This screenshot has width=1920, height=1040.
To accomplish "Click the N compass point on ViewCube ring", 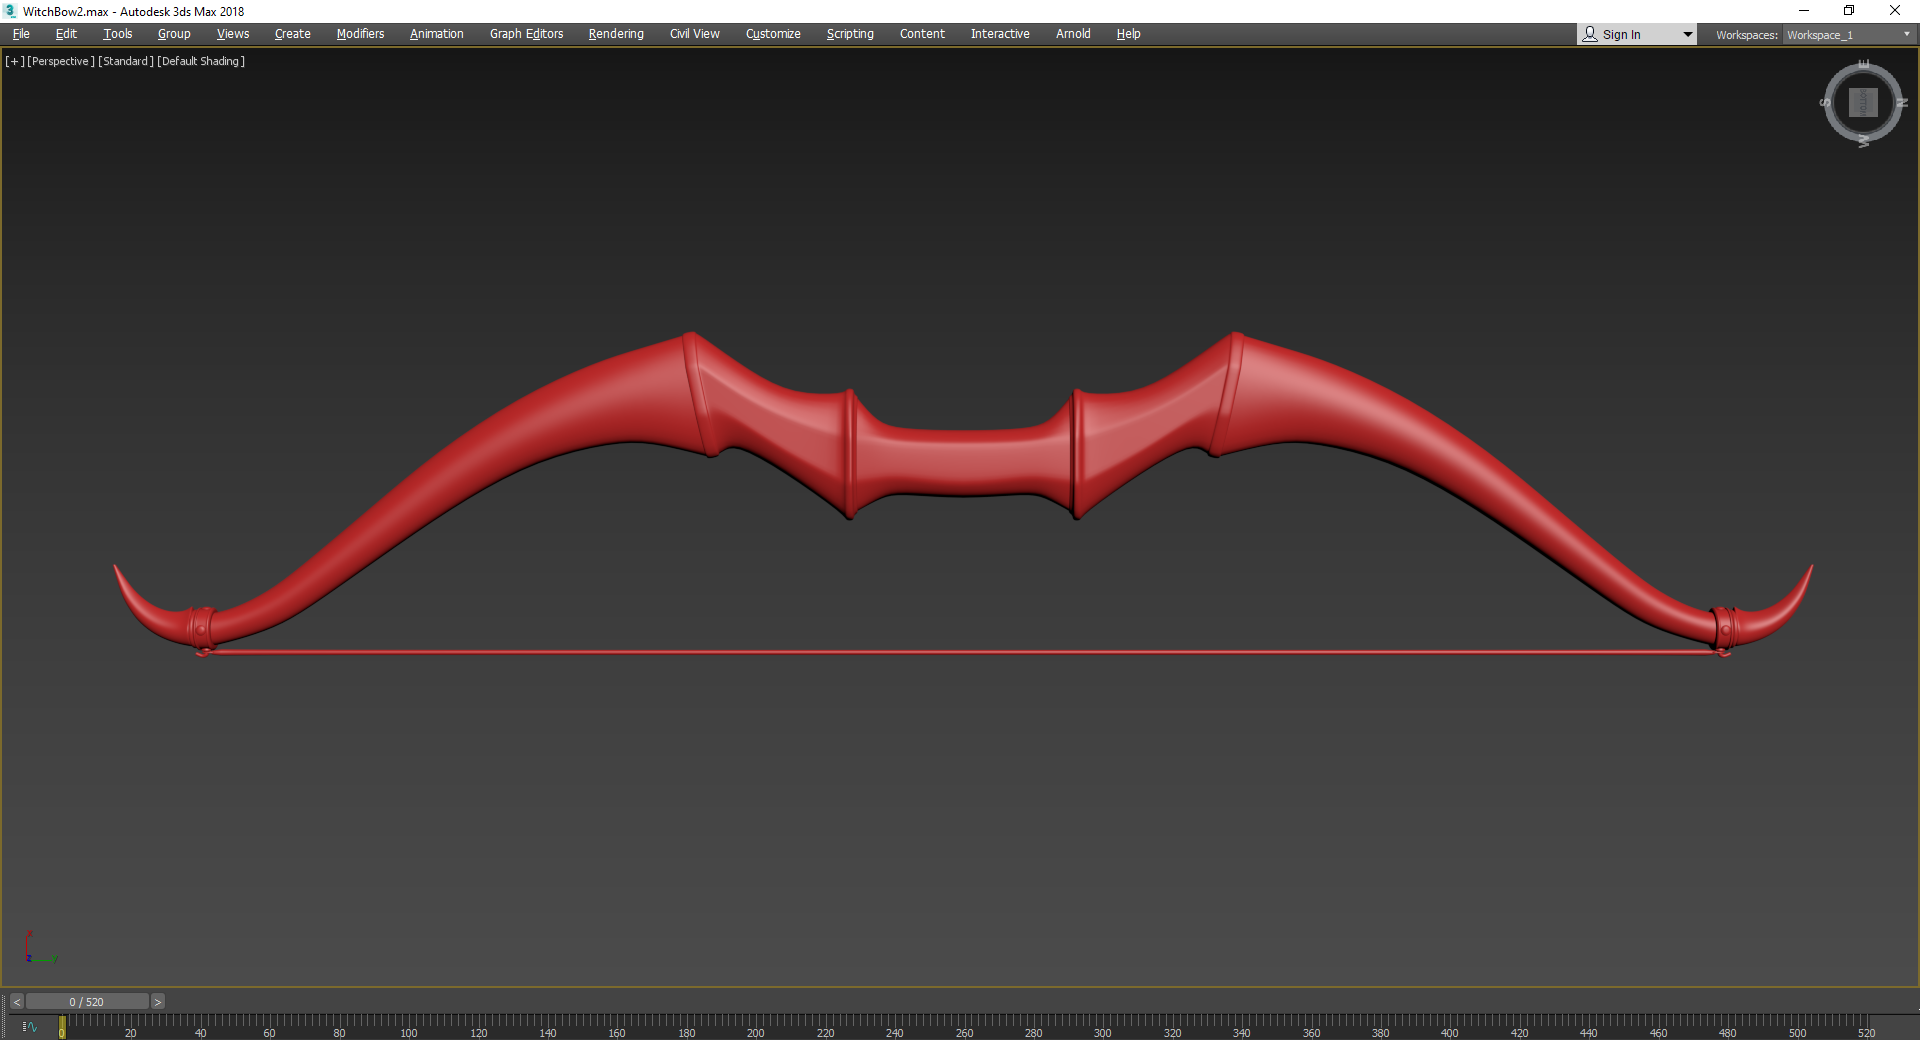I will (x=1902, y=103).
